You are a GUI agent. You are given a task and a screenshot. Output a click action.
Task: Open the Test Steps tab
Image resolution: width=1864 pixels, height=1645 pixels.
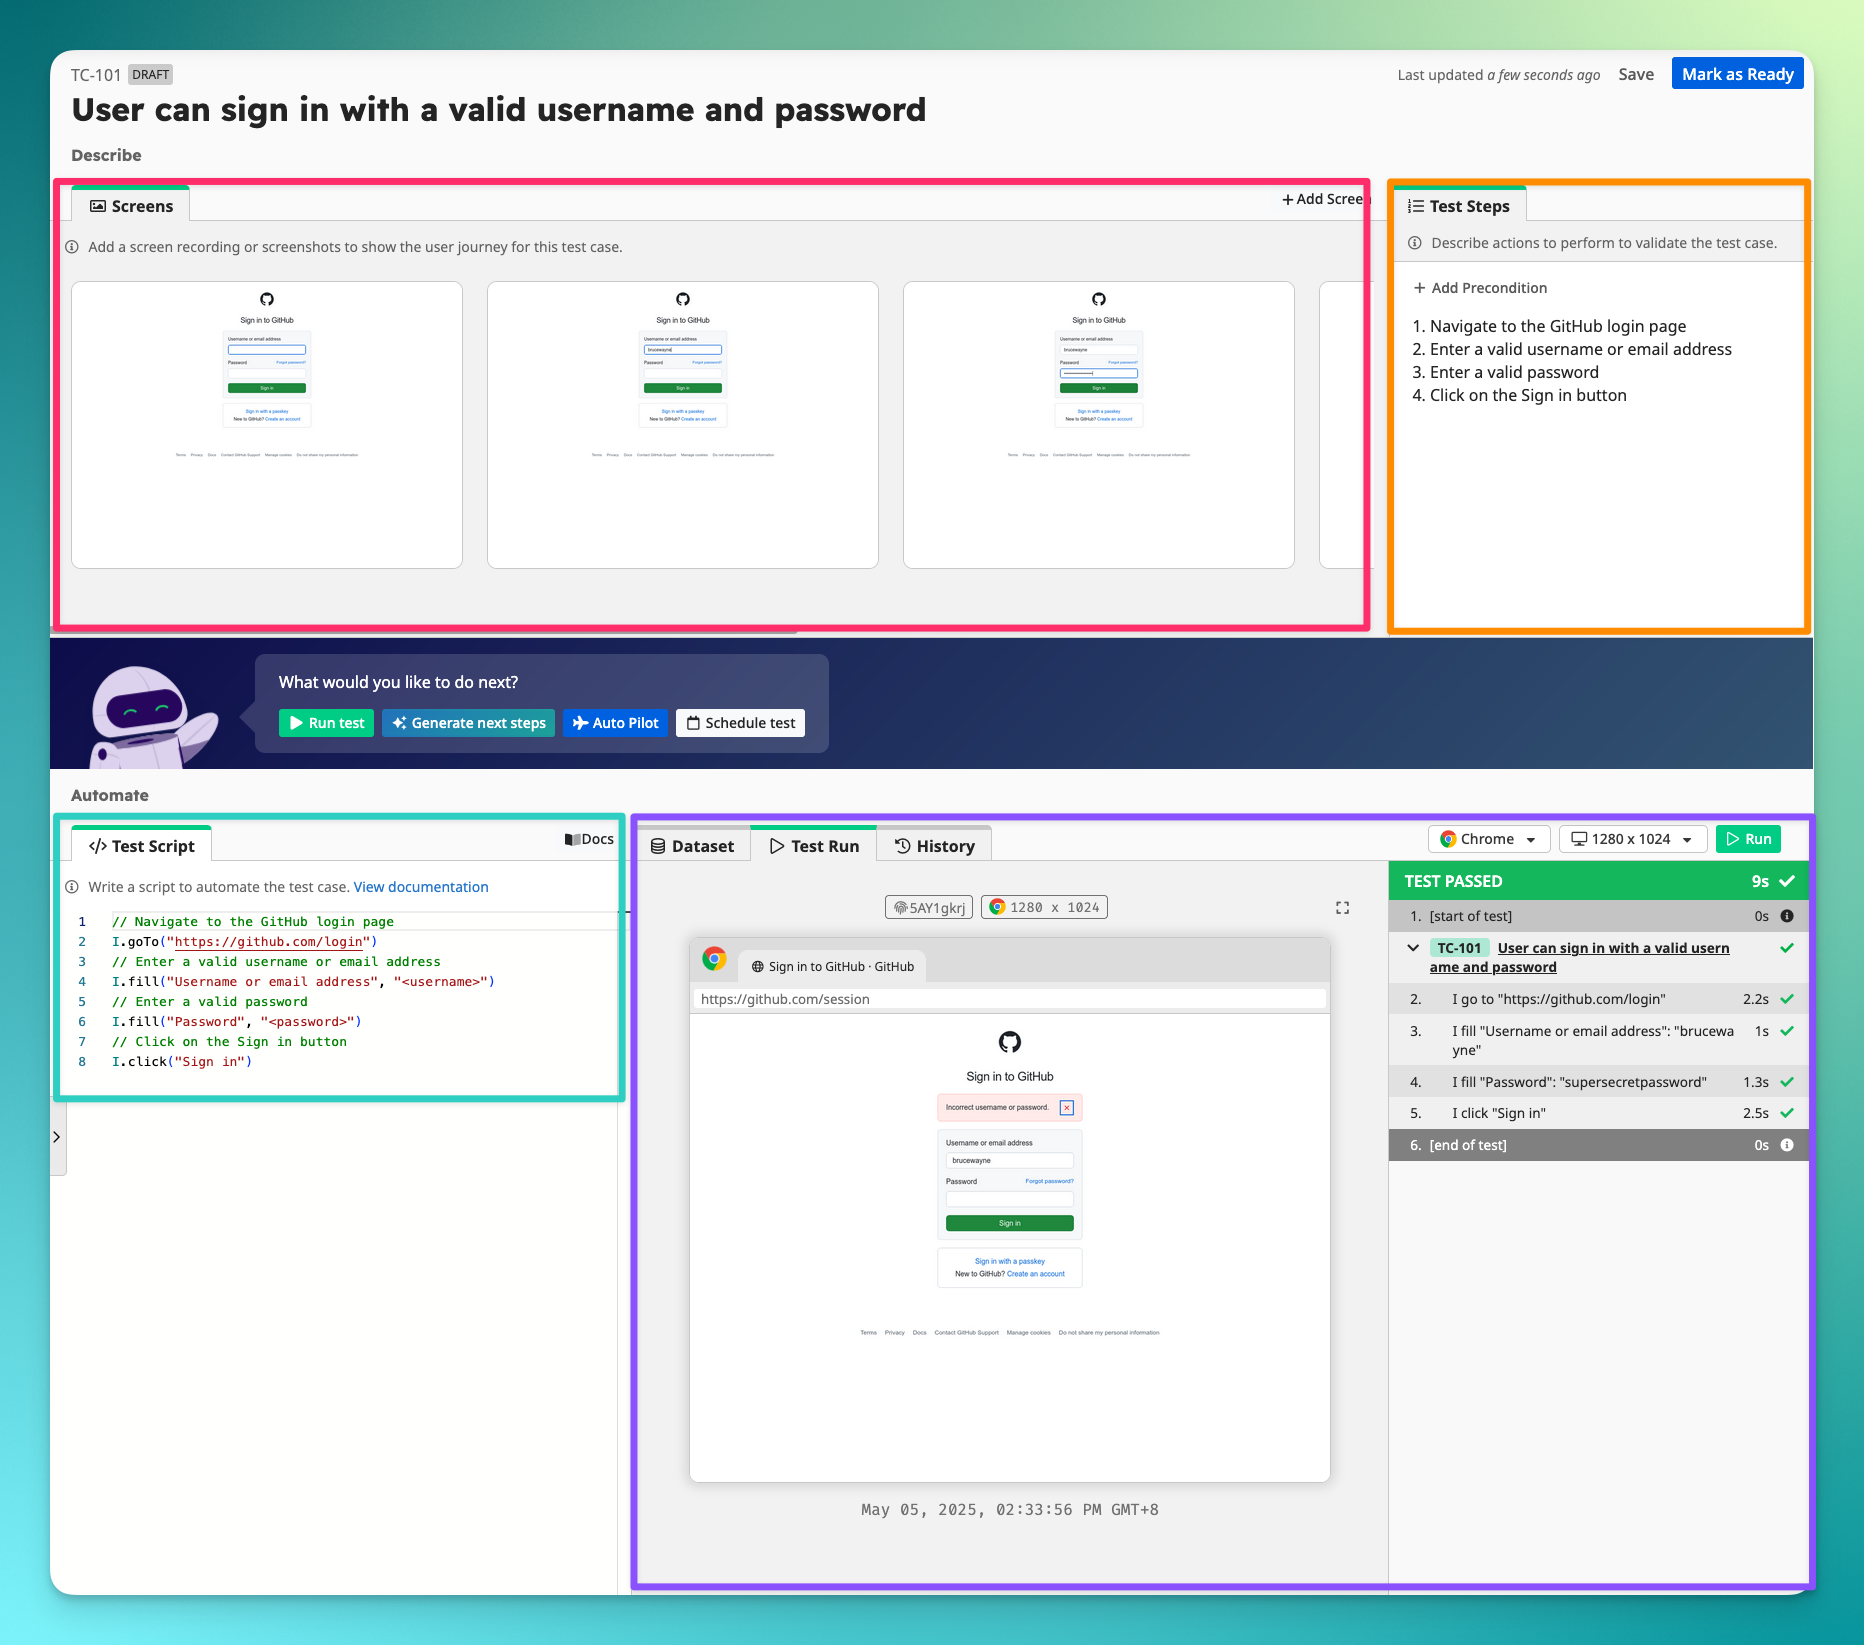[1459, 206]
